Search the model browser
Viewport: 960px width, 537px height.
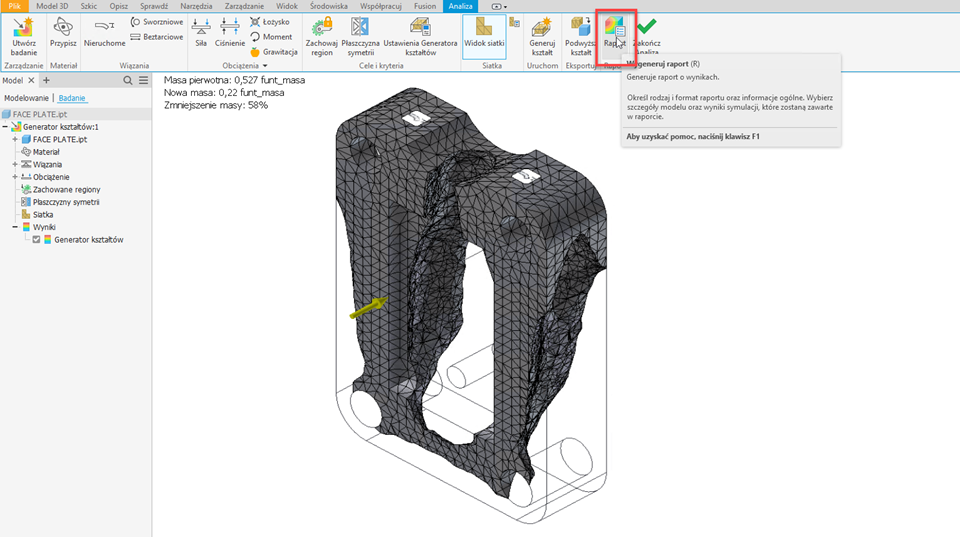127,80
